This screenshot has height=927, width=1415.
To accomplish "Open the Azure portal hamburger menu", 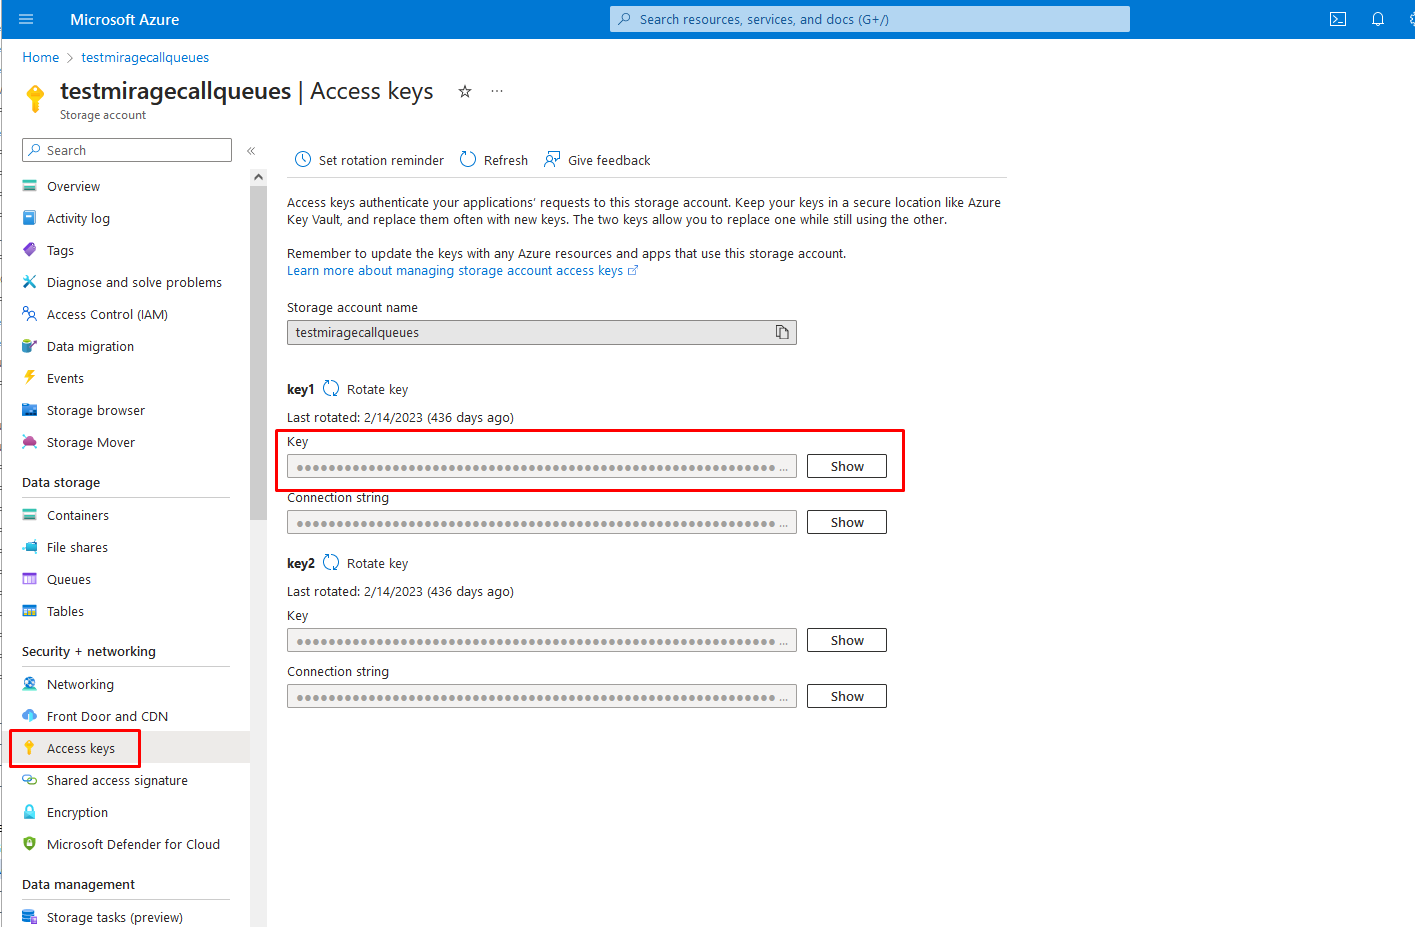I will tap(26, 19).
